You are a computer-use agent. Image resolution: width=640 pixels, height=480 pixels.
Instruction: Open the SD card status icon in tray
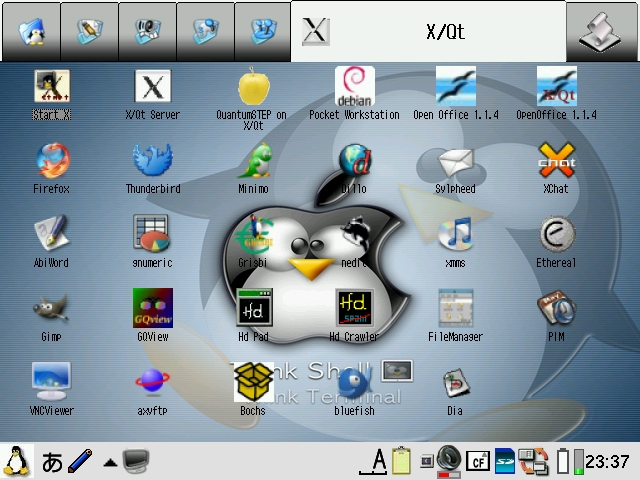click(x=505, y=461)
